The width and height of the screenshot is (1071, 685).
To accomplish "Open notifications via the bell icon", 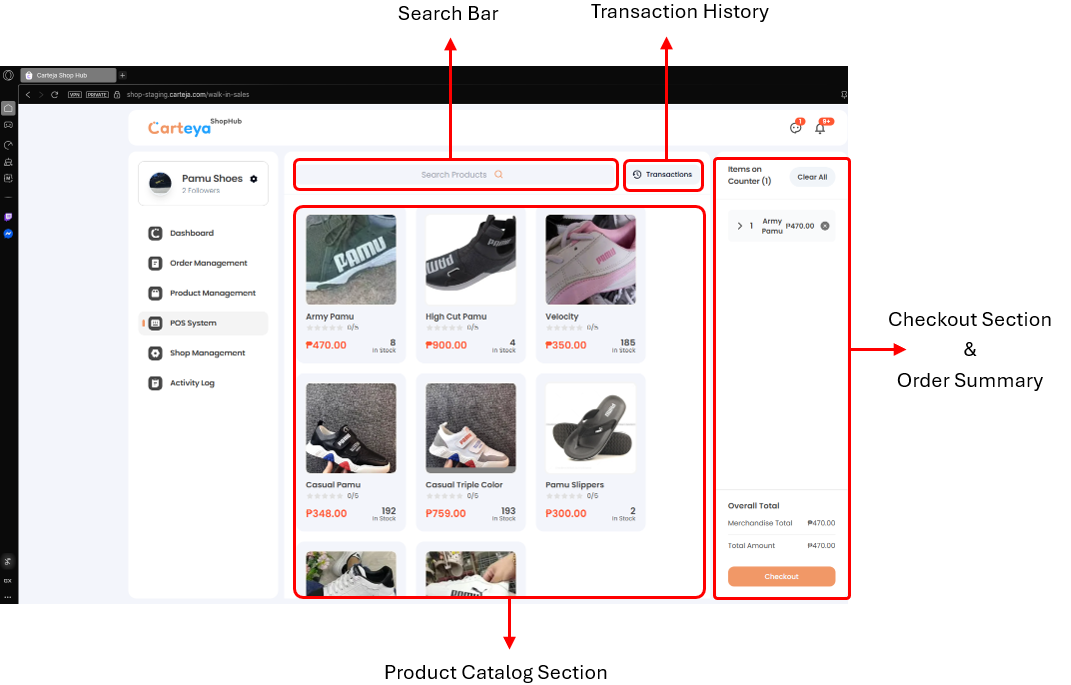I will pyautogui.click(x=819, y=127).
